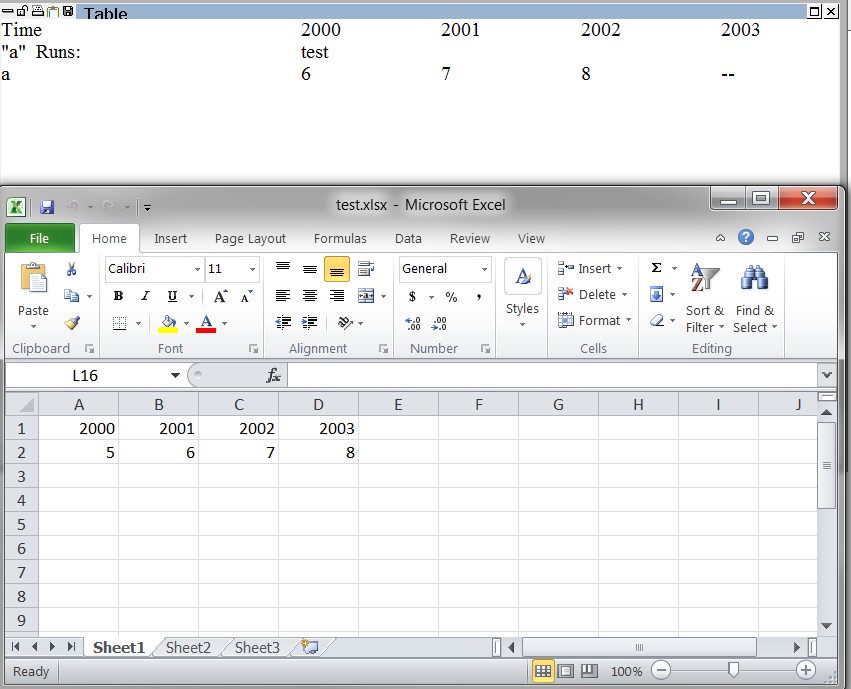
Task: Toggle Bottom Align highlighted button
Action: pos(336,269)
